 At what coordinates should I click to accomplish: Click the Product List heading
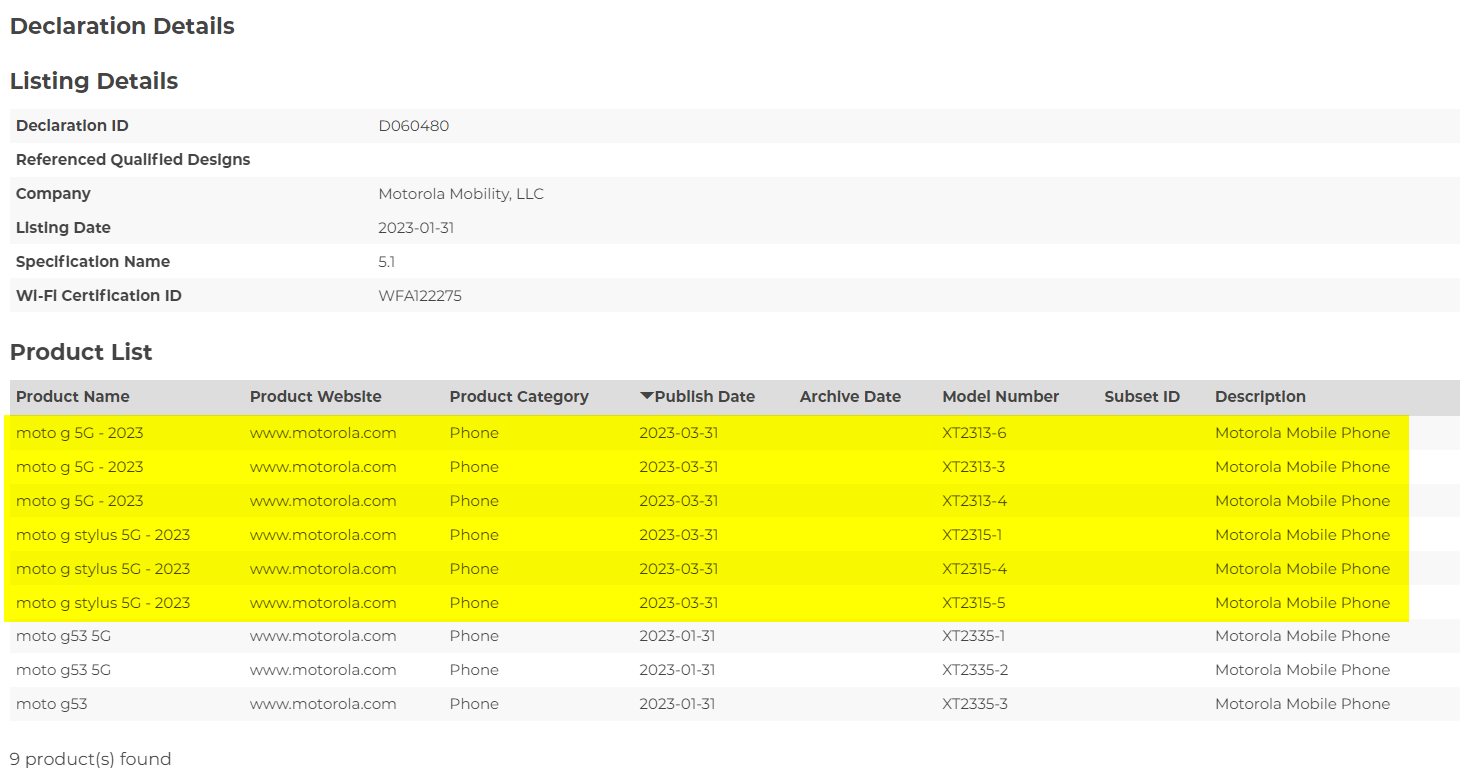coord(81,352)
